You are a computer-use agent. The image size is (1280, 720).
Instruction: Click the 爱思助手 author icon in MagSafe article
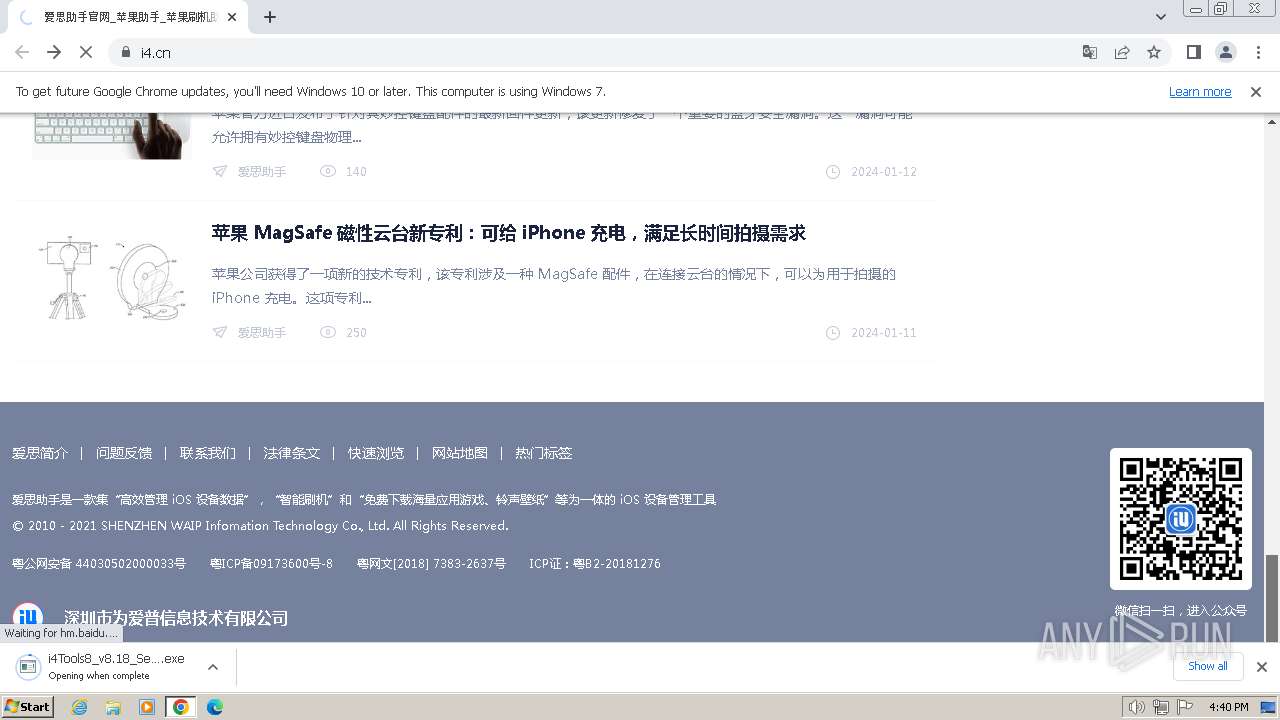(x=220, y=332)
